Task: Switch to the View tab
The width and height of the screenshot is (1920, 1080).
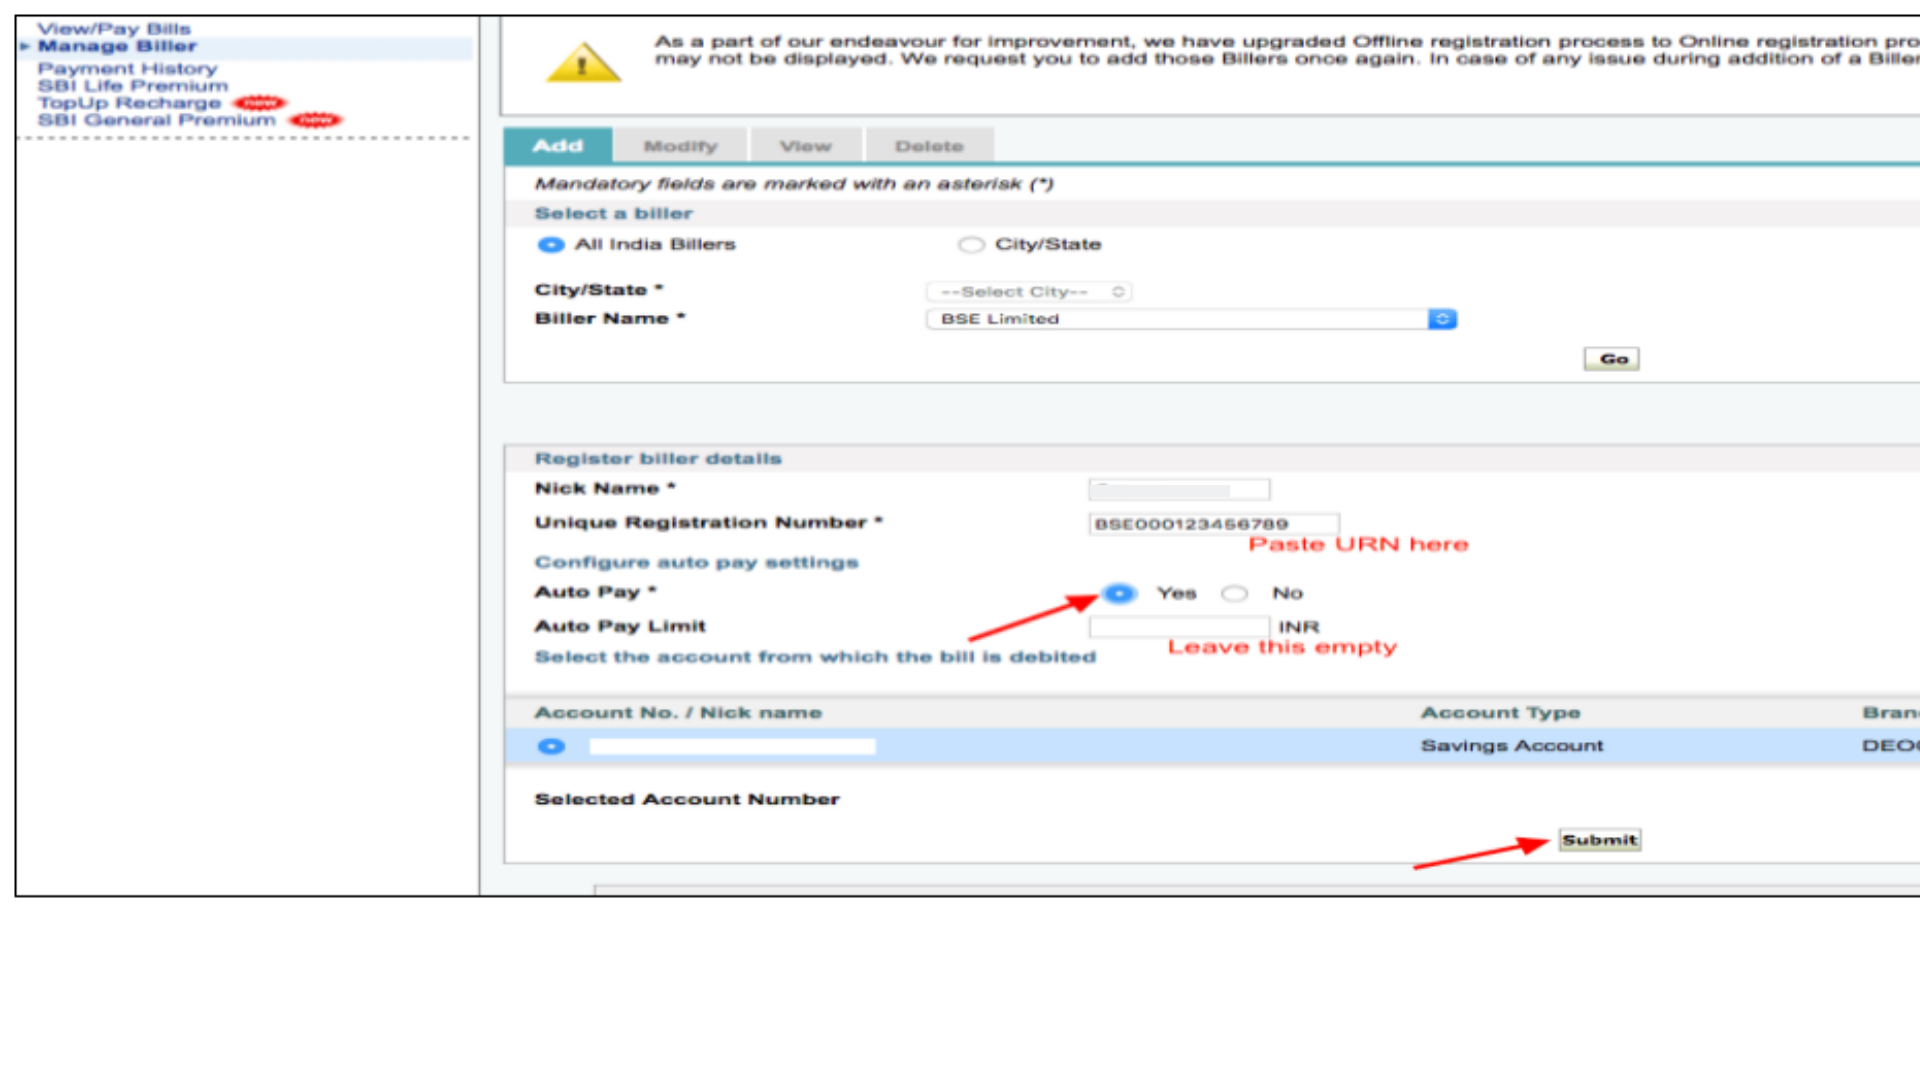Action: pos(806,146)
